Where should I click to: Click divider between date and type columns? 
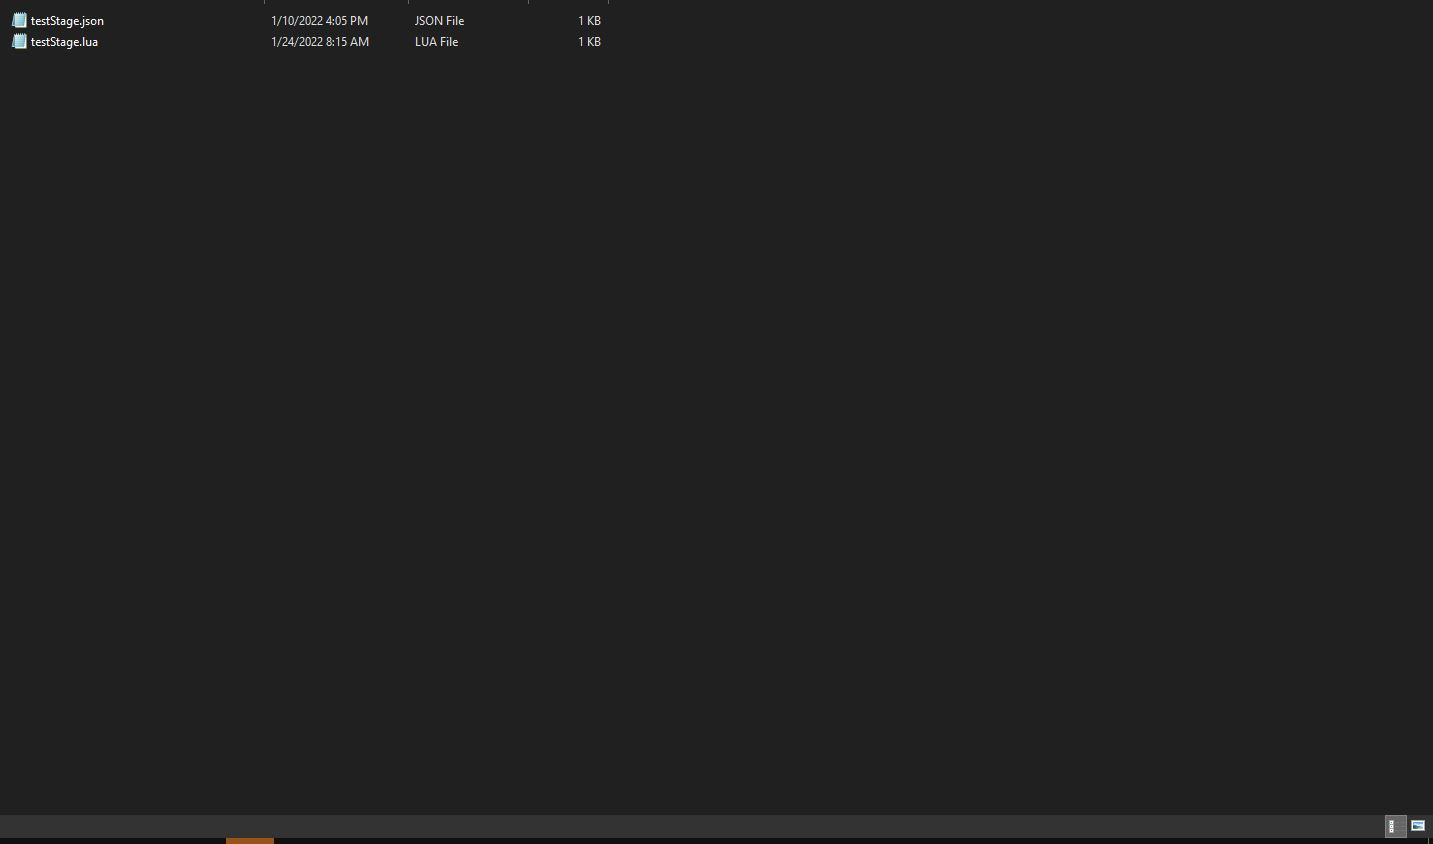[408, 2]
